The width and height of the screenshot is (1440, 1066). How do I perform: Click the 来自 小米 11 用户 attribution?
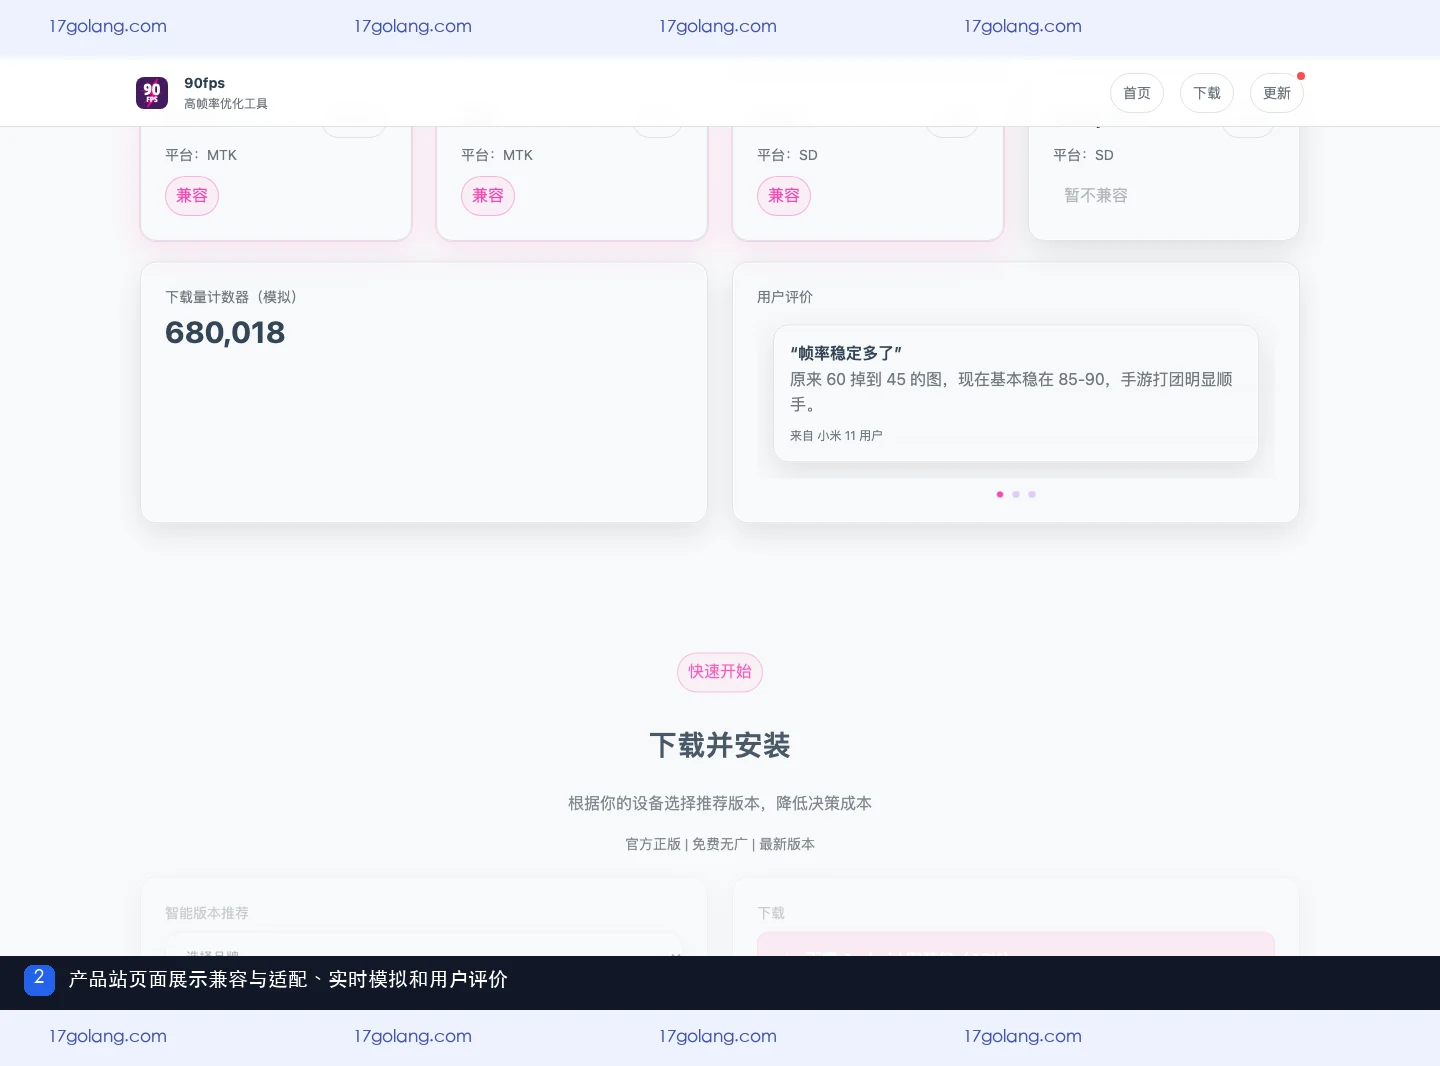pos(836,436)
